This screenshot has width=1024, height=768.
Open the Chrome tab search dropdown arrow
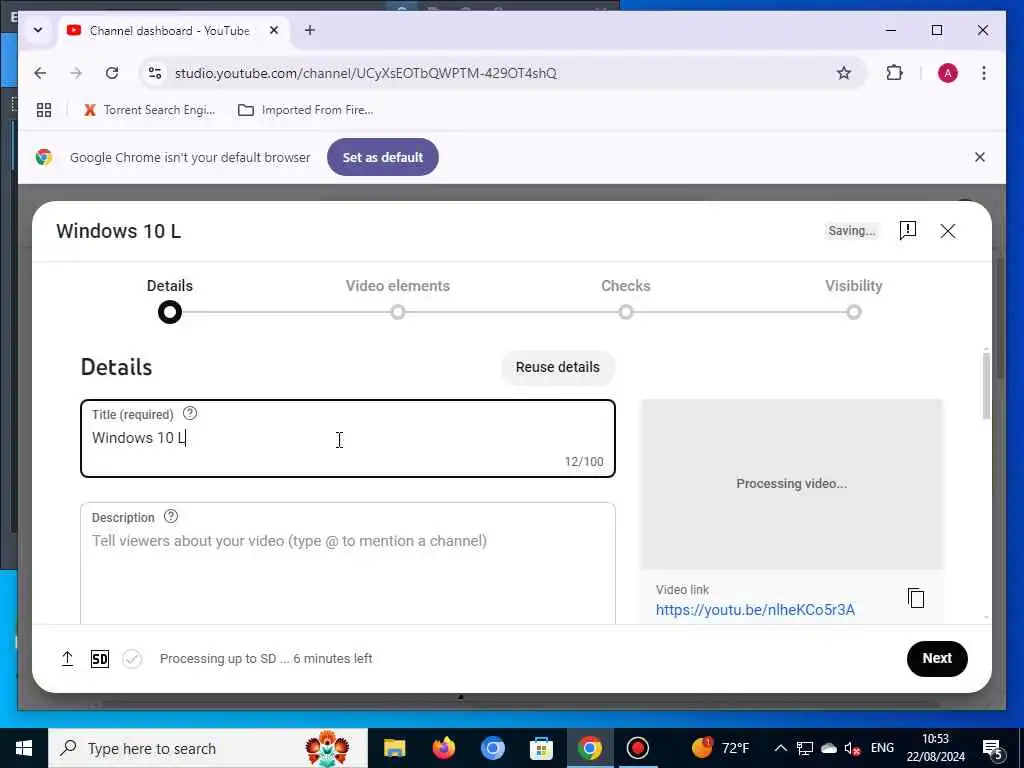click(x=37, y=30)
